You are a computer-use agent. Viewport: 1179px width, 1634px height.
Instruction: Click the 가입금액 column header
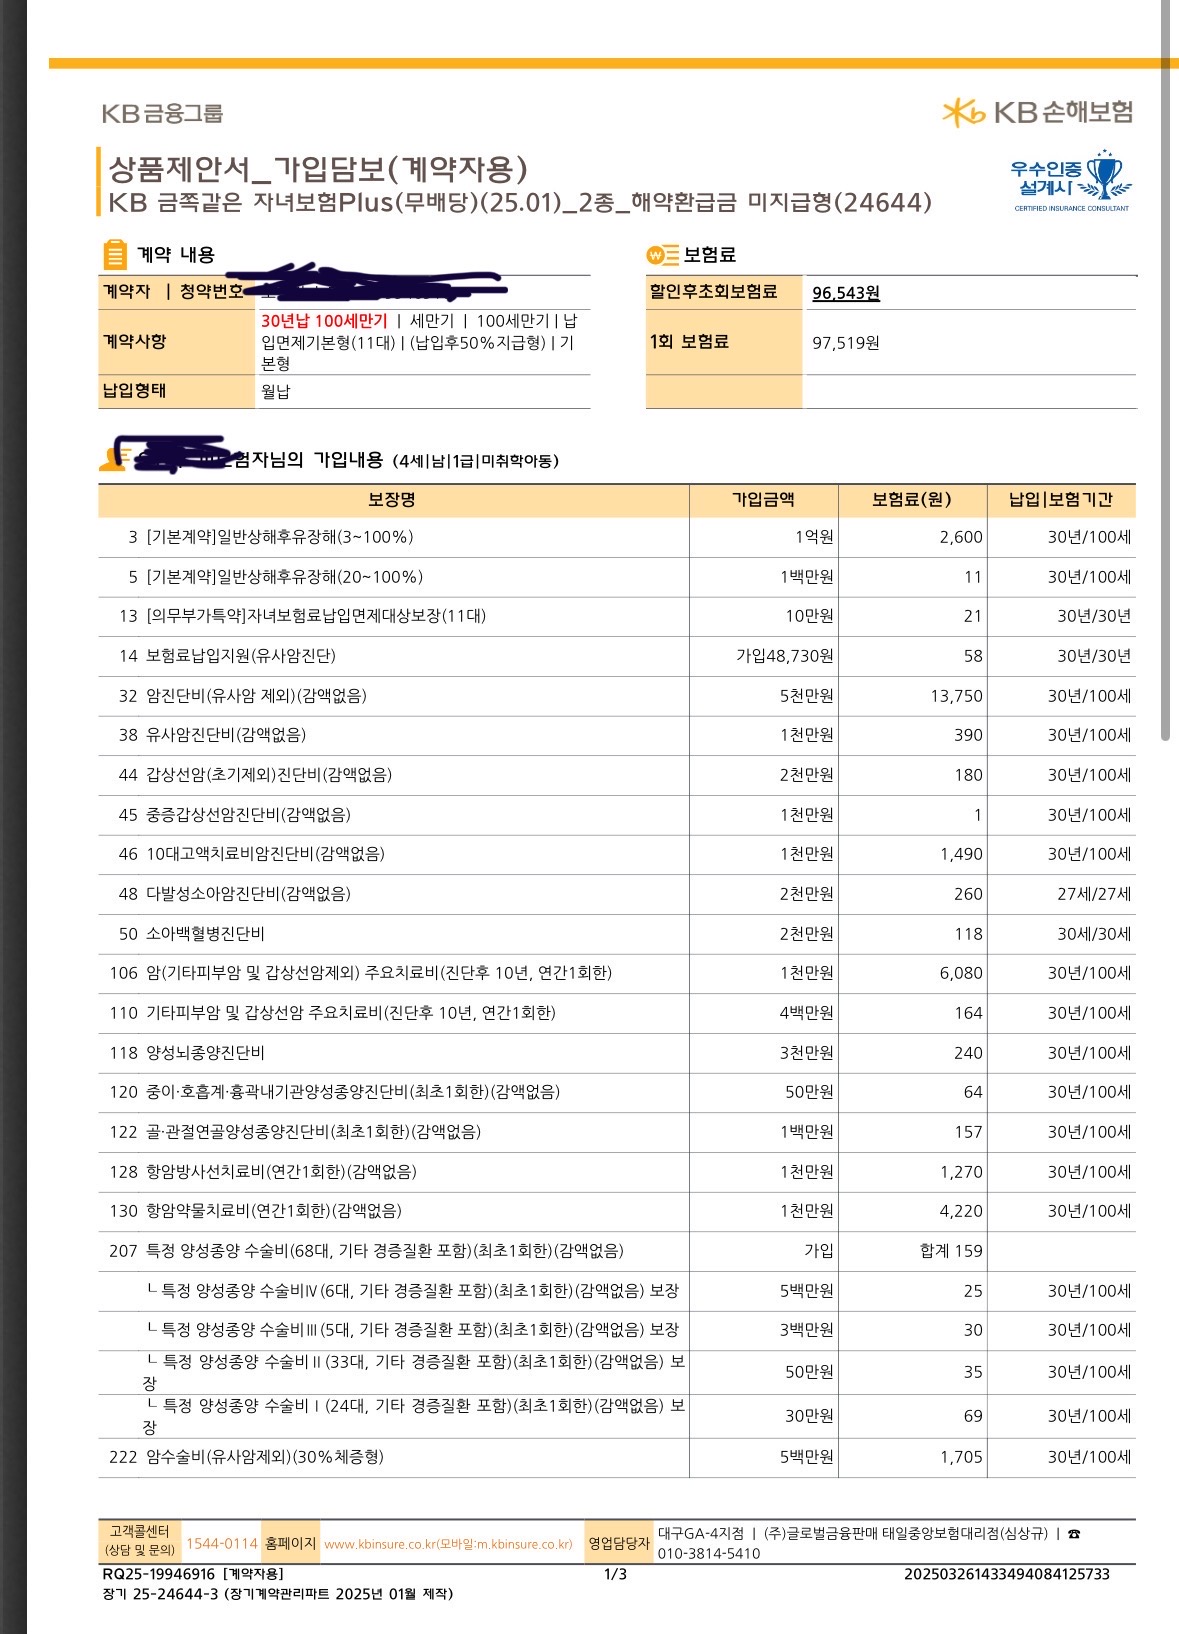[763, 500]
